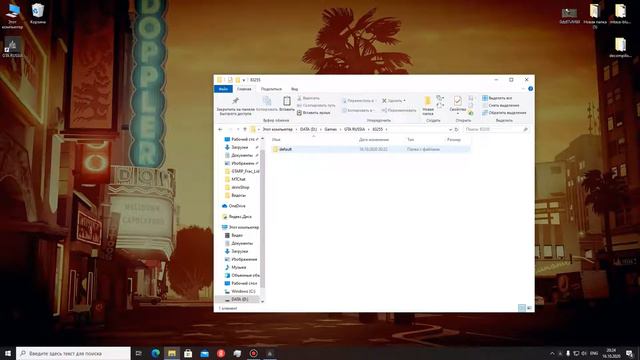The width and height of the screenshot is (640, 360).
Task: Click Скопировать путь (Copy path)
Action: [316, 105]
